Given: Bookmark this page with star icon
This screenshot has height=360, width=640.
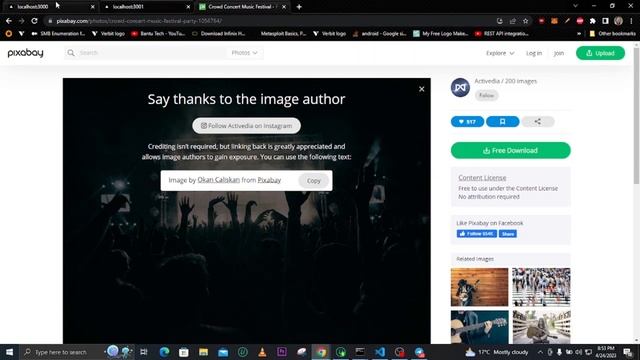Looking at the screenshot, I should pos(526,21).
